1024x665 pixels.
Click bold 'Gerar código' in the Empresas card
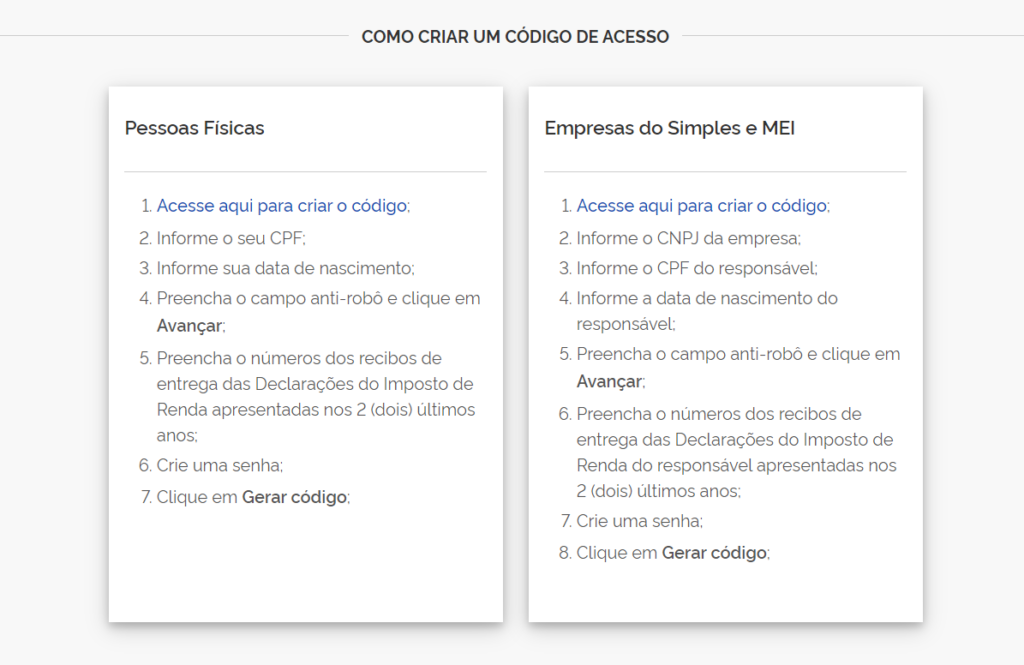[714, 553]
